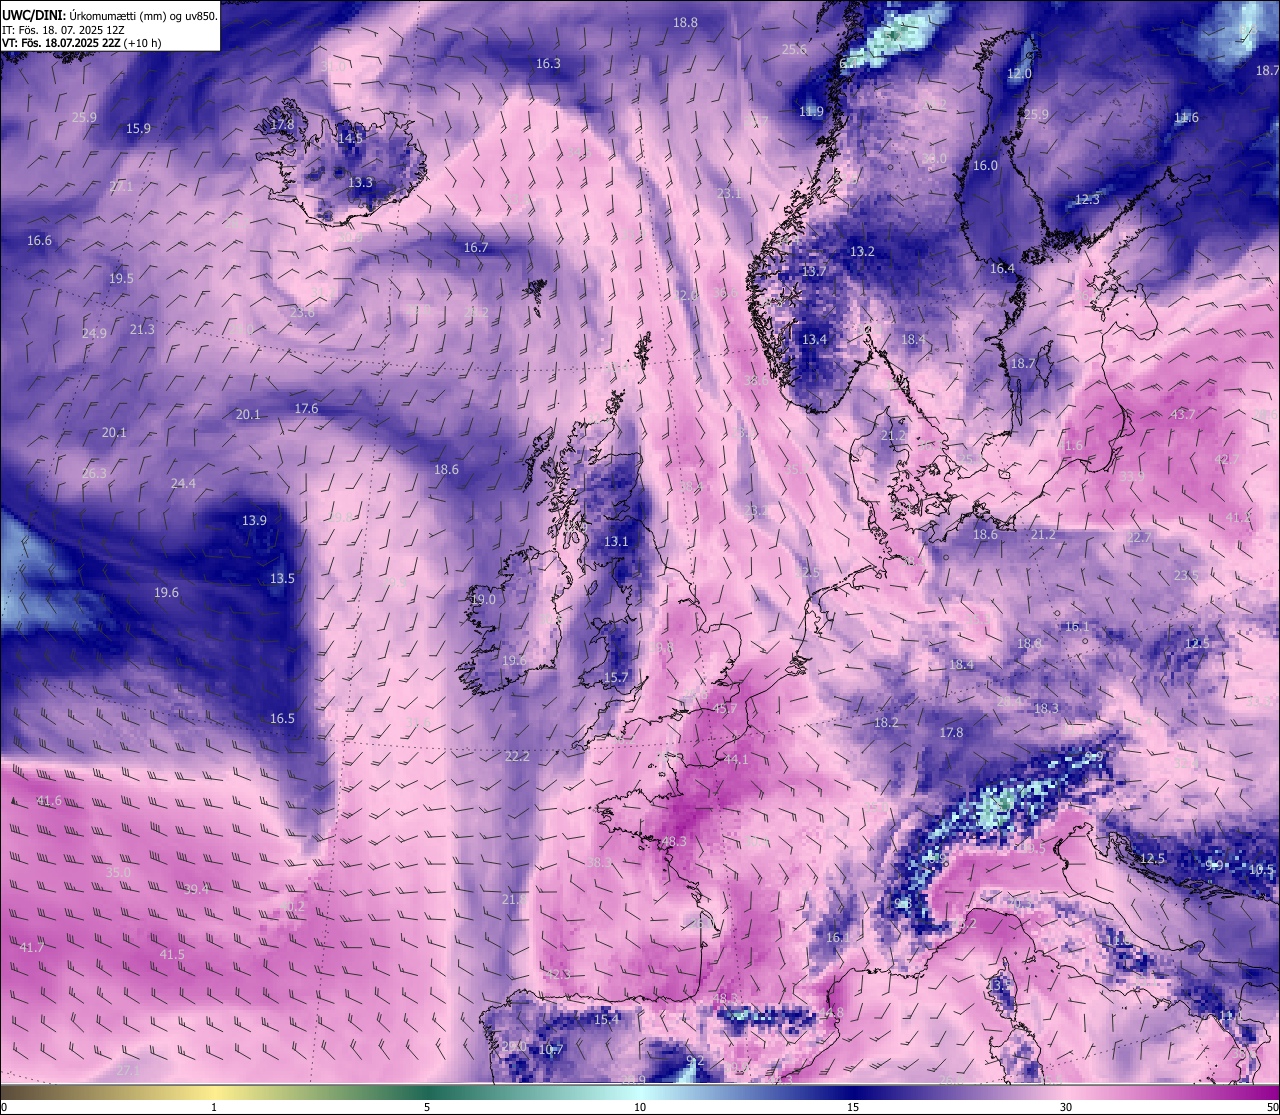Click the 26.3 value near the left edge

[94, 474]
